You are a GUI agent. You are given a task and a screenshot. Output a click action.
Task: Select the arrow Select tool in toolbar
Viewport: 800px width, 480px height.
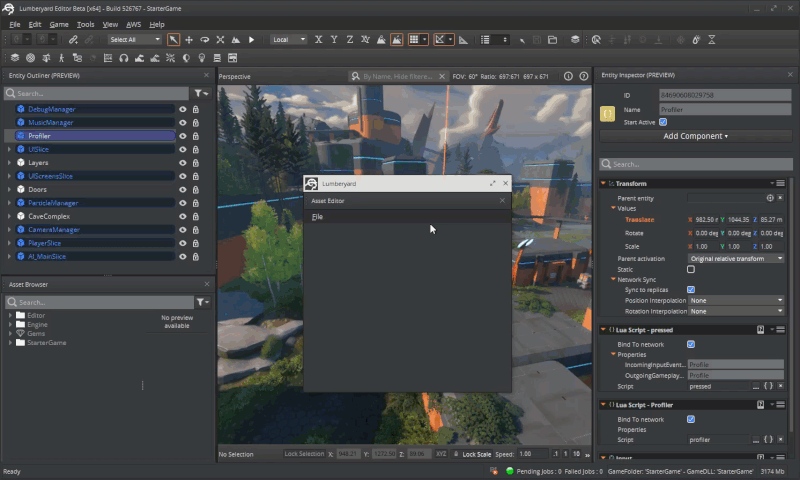[173, 40]
